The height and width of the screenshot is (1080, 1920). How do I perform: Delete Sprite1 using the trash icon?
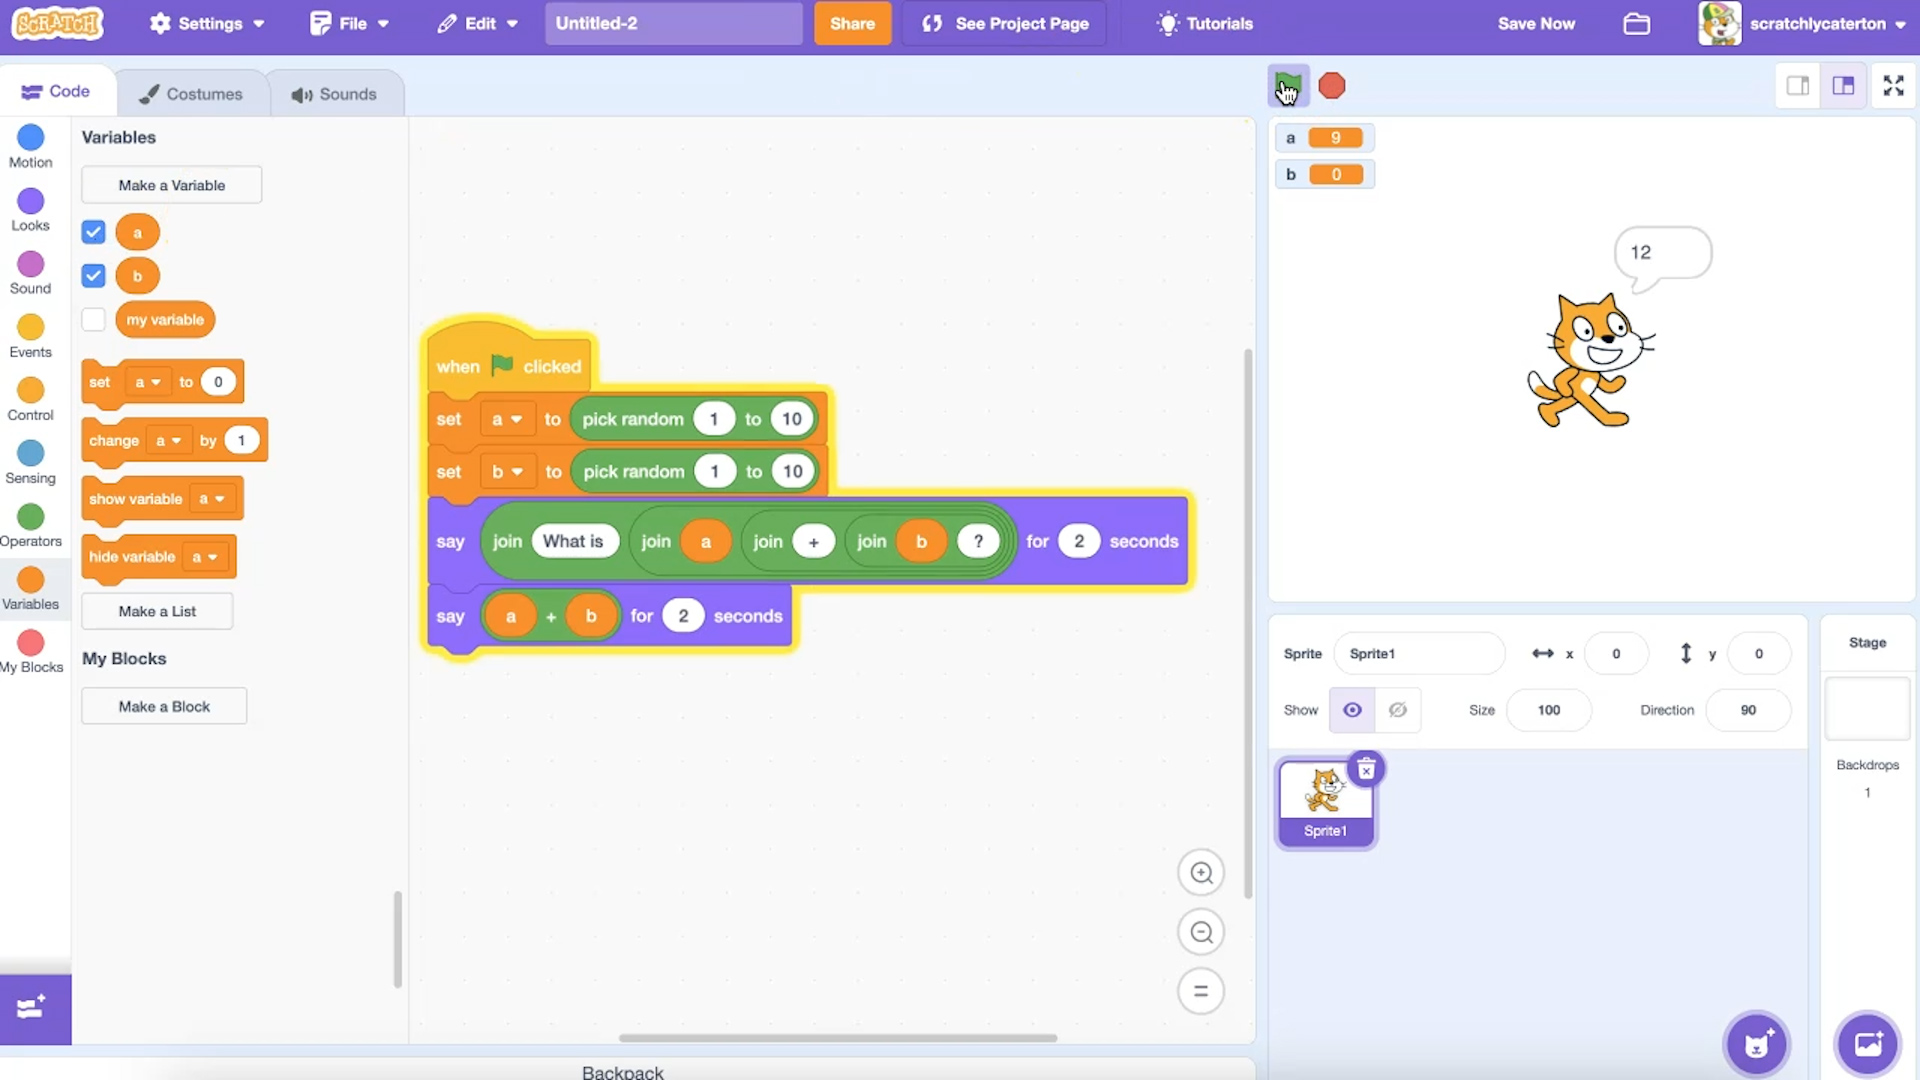1366,769
